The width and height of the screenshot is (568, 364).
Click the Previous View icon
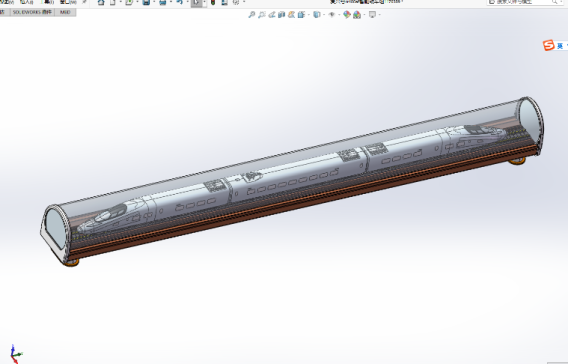tap(272, 14)
